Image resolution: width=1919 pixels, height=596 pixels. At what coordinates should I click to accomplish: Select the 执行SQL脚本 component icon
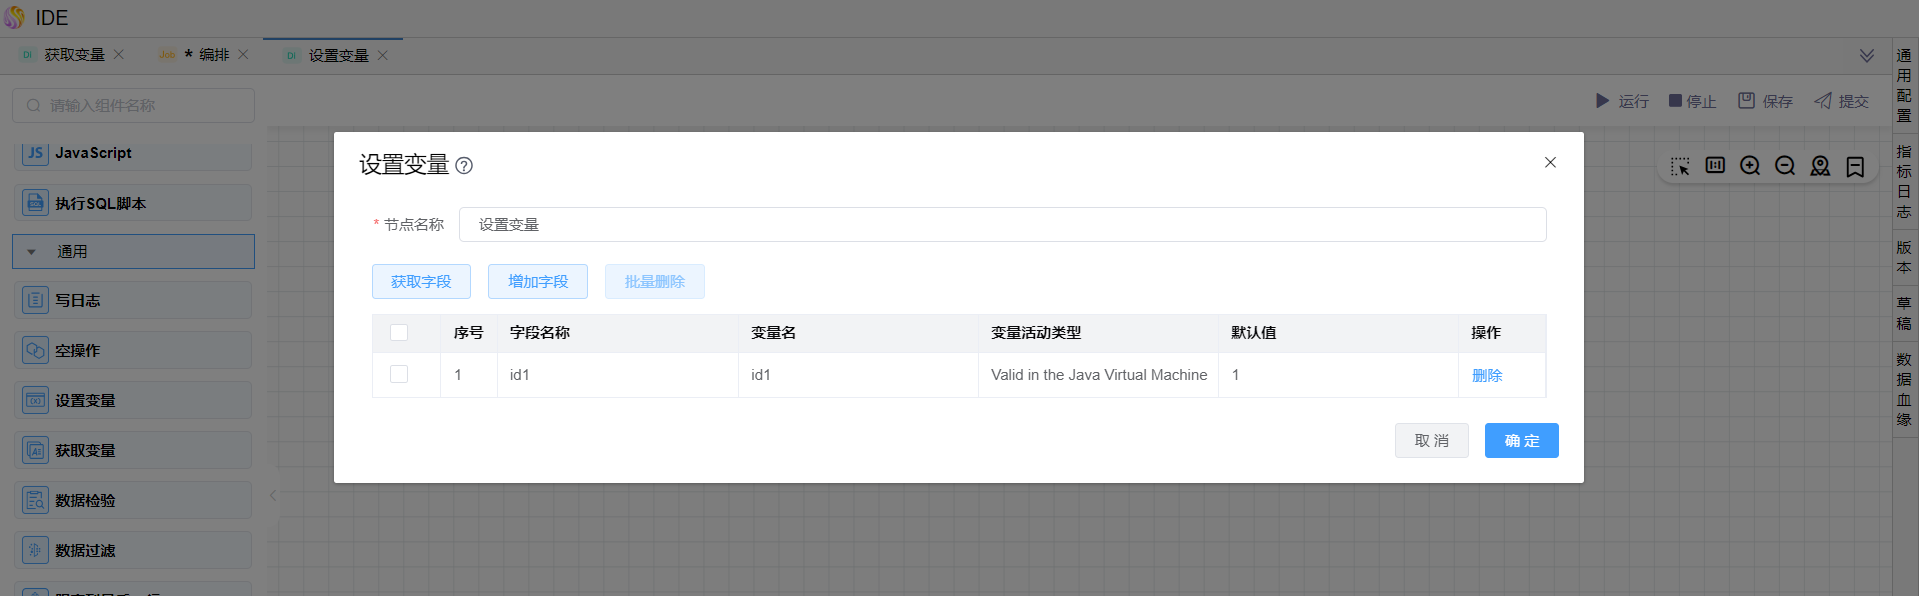coord(36,203)
